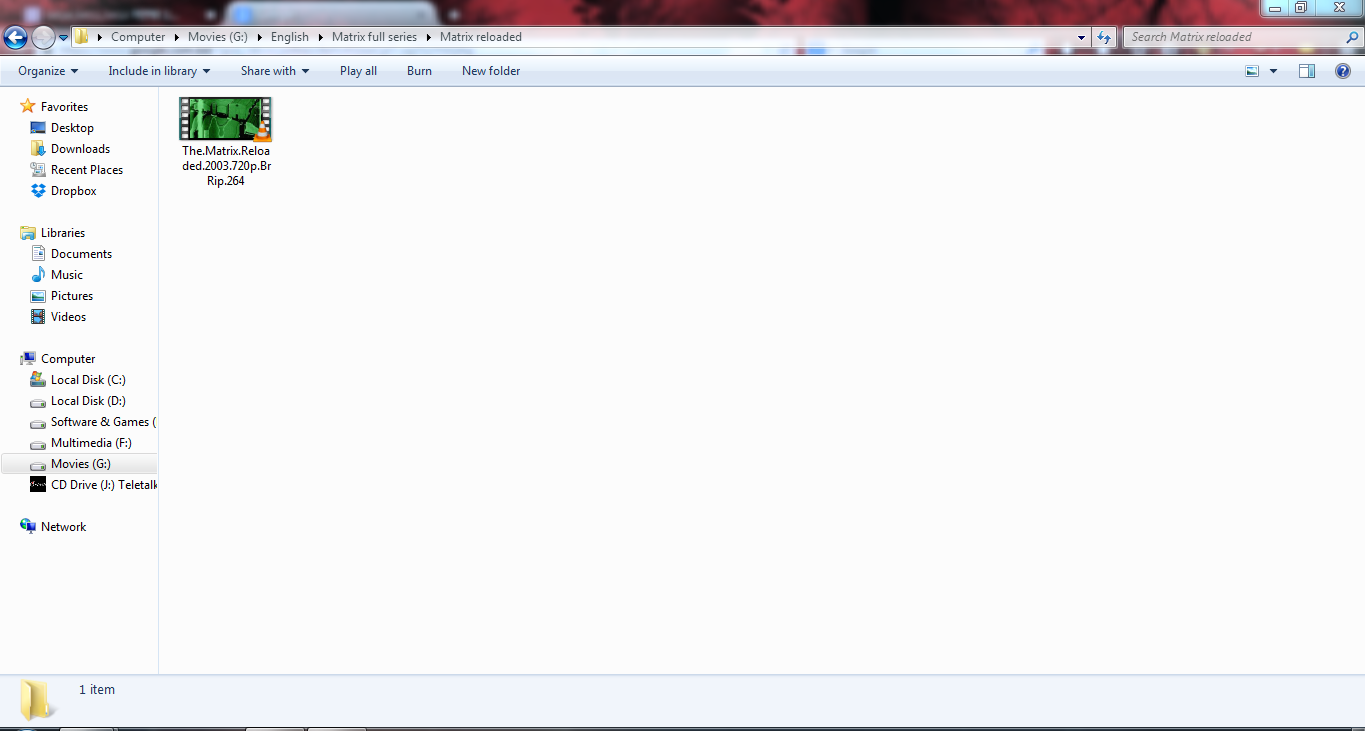
Task: Open Downloads in Favorites
Action: point(80,149)
